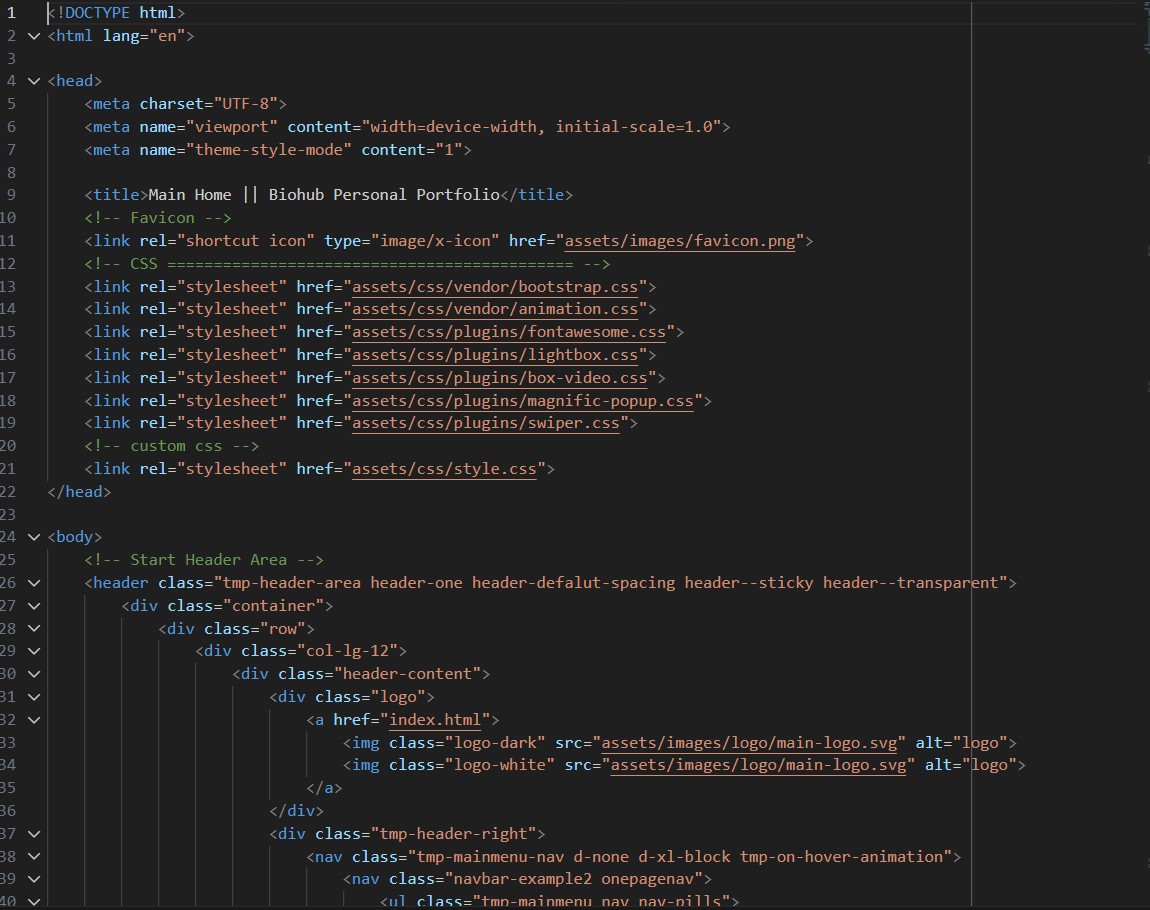1150x910 pixels.
Task: Fold the div container block
Action: pyautogui.click(x=35, y=606)
